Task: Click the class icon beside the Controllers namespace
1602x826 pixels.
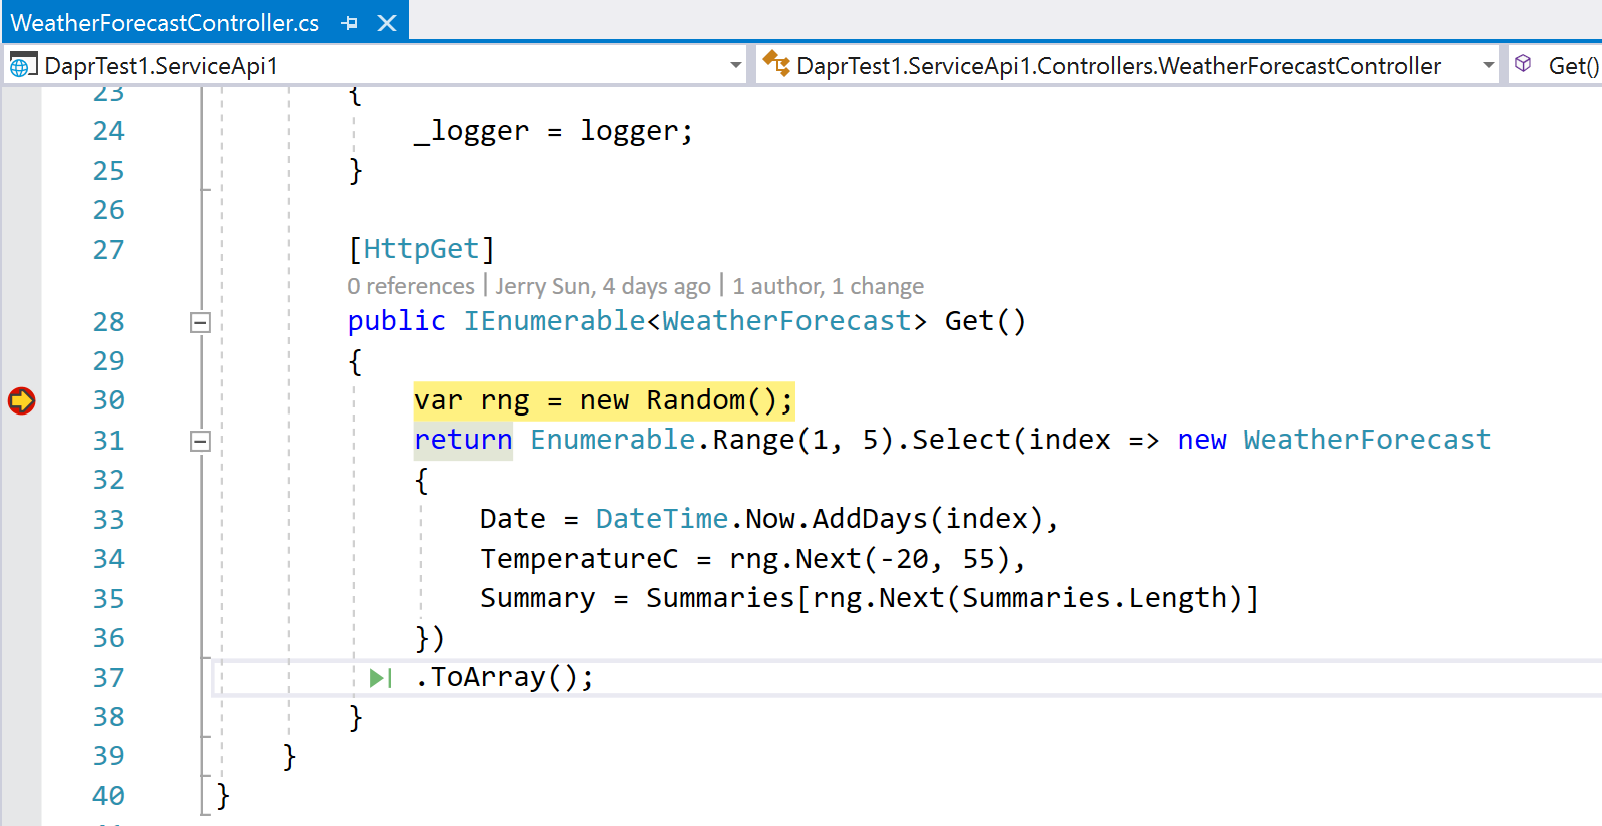Action: pos(776,64)
